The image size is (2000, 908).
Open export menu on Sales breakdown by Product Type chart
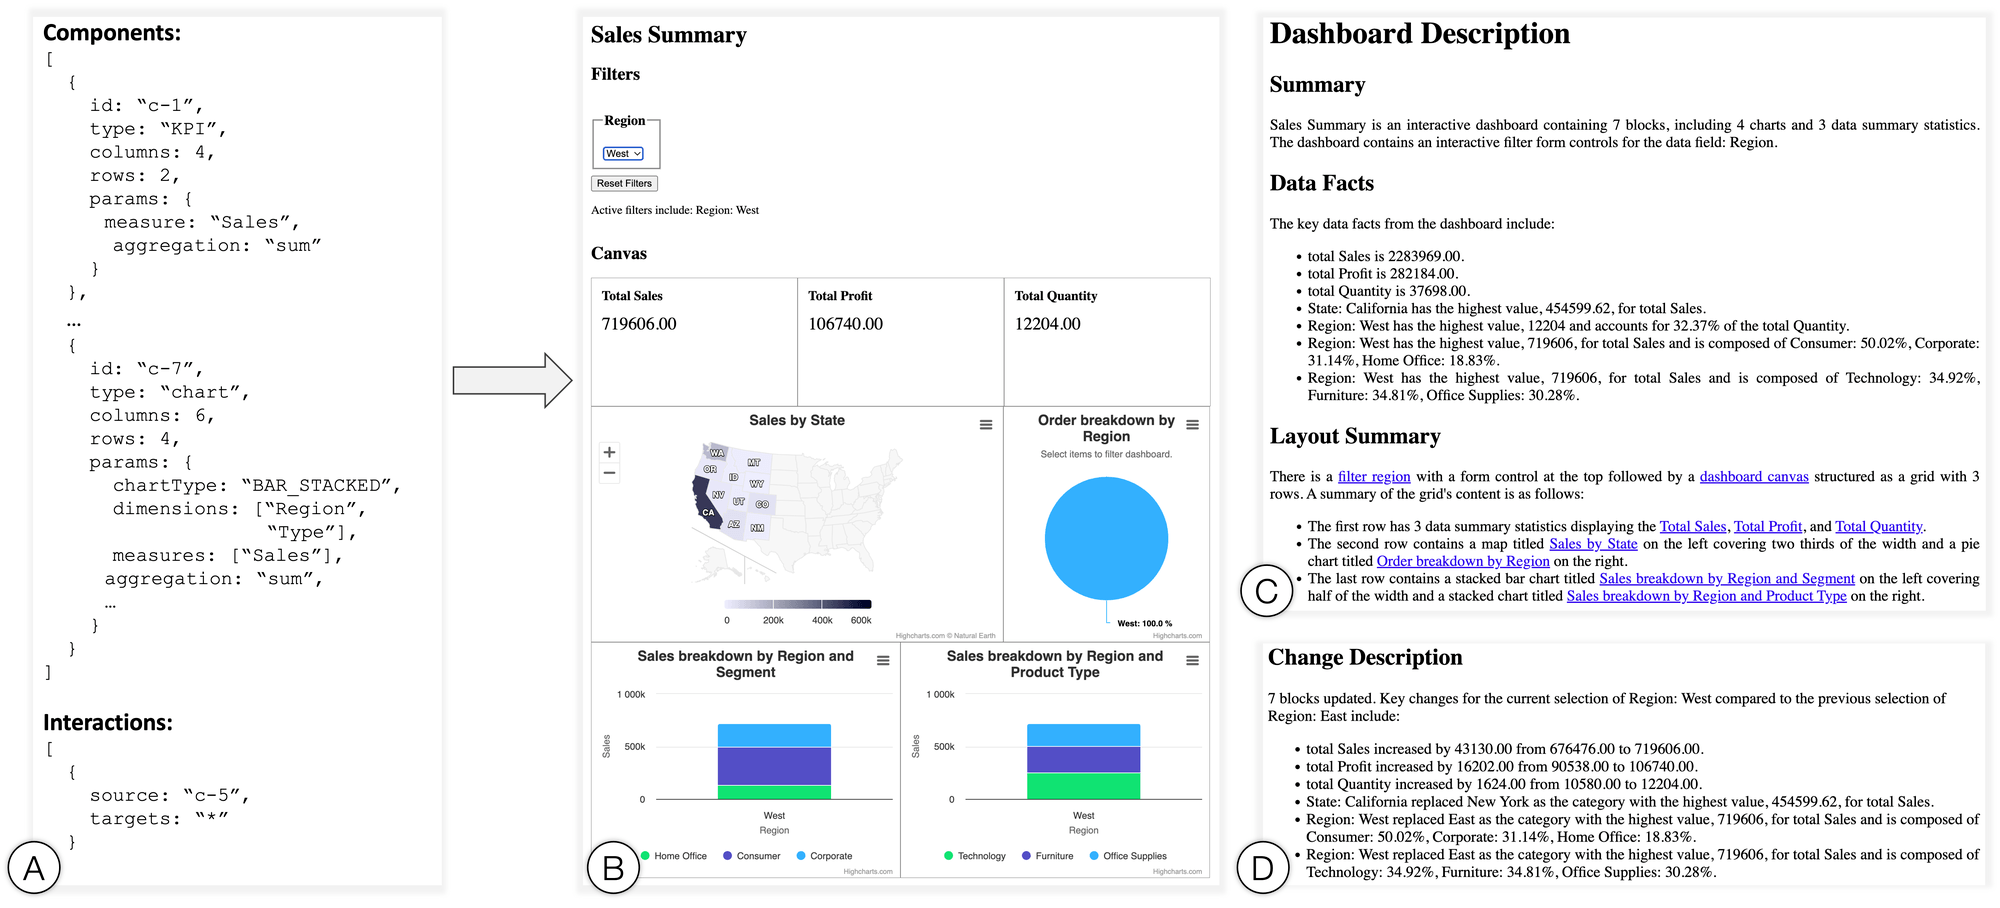click(x=1192, y=659)
